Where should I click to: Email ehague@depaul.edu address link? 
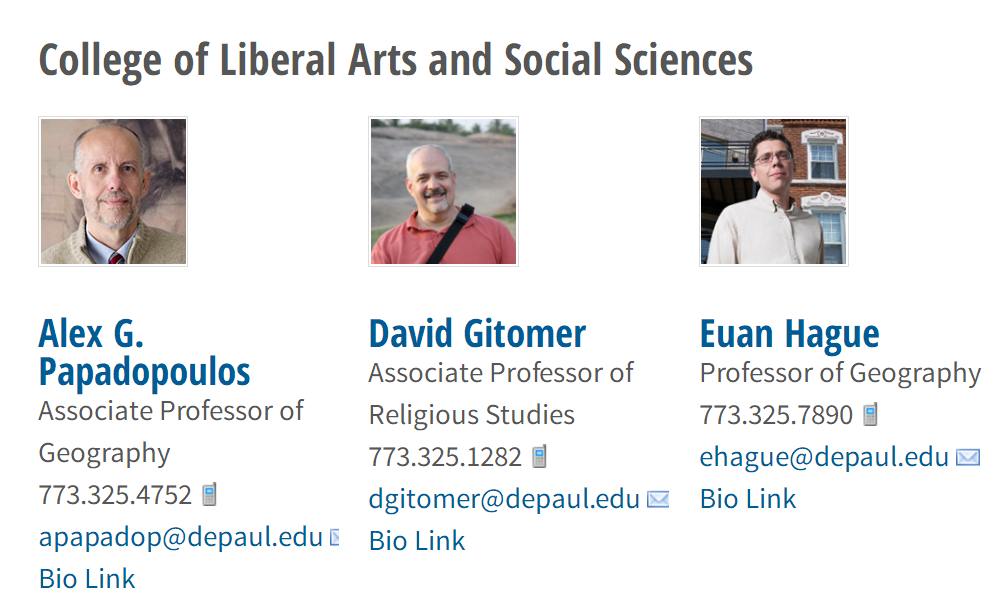pyautogui.click(x=824, y=457)
